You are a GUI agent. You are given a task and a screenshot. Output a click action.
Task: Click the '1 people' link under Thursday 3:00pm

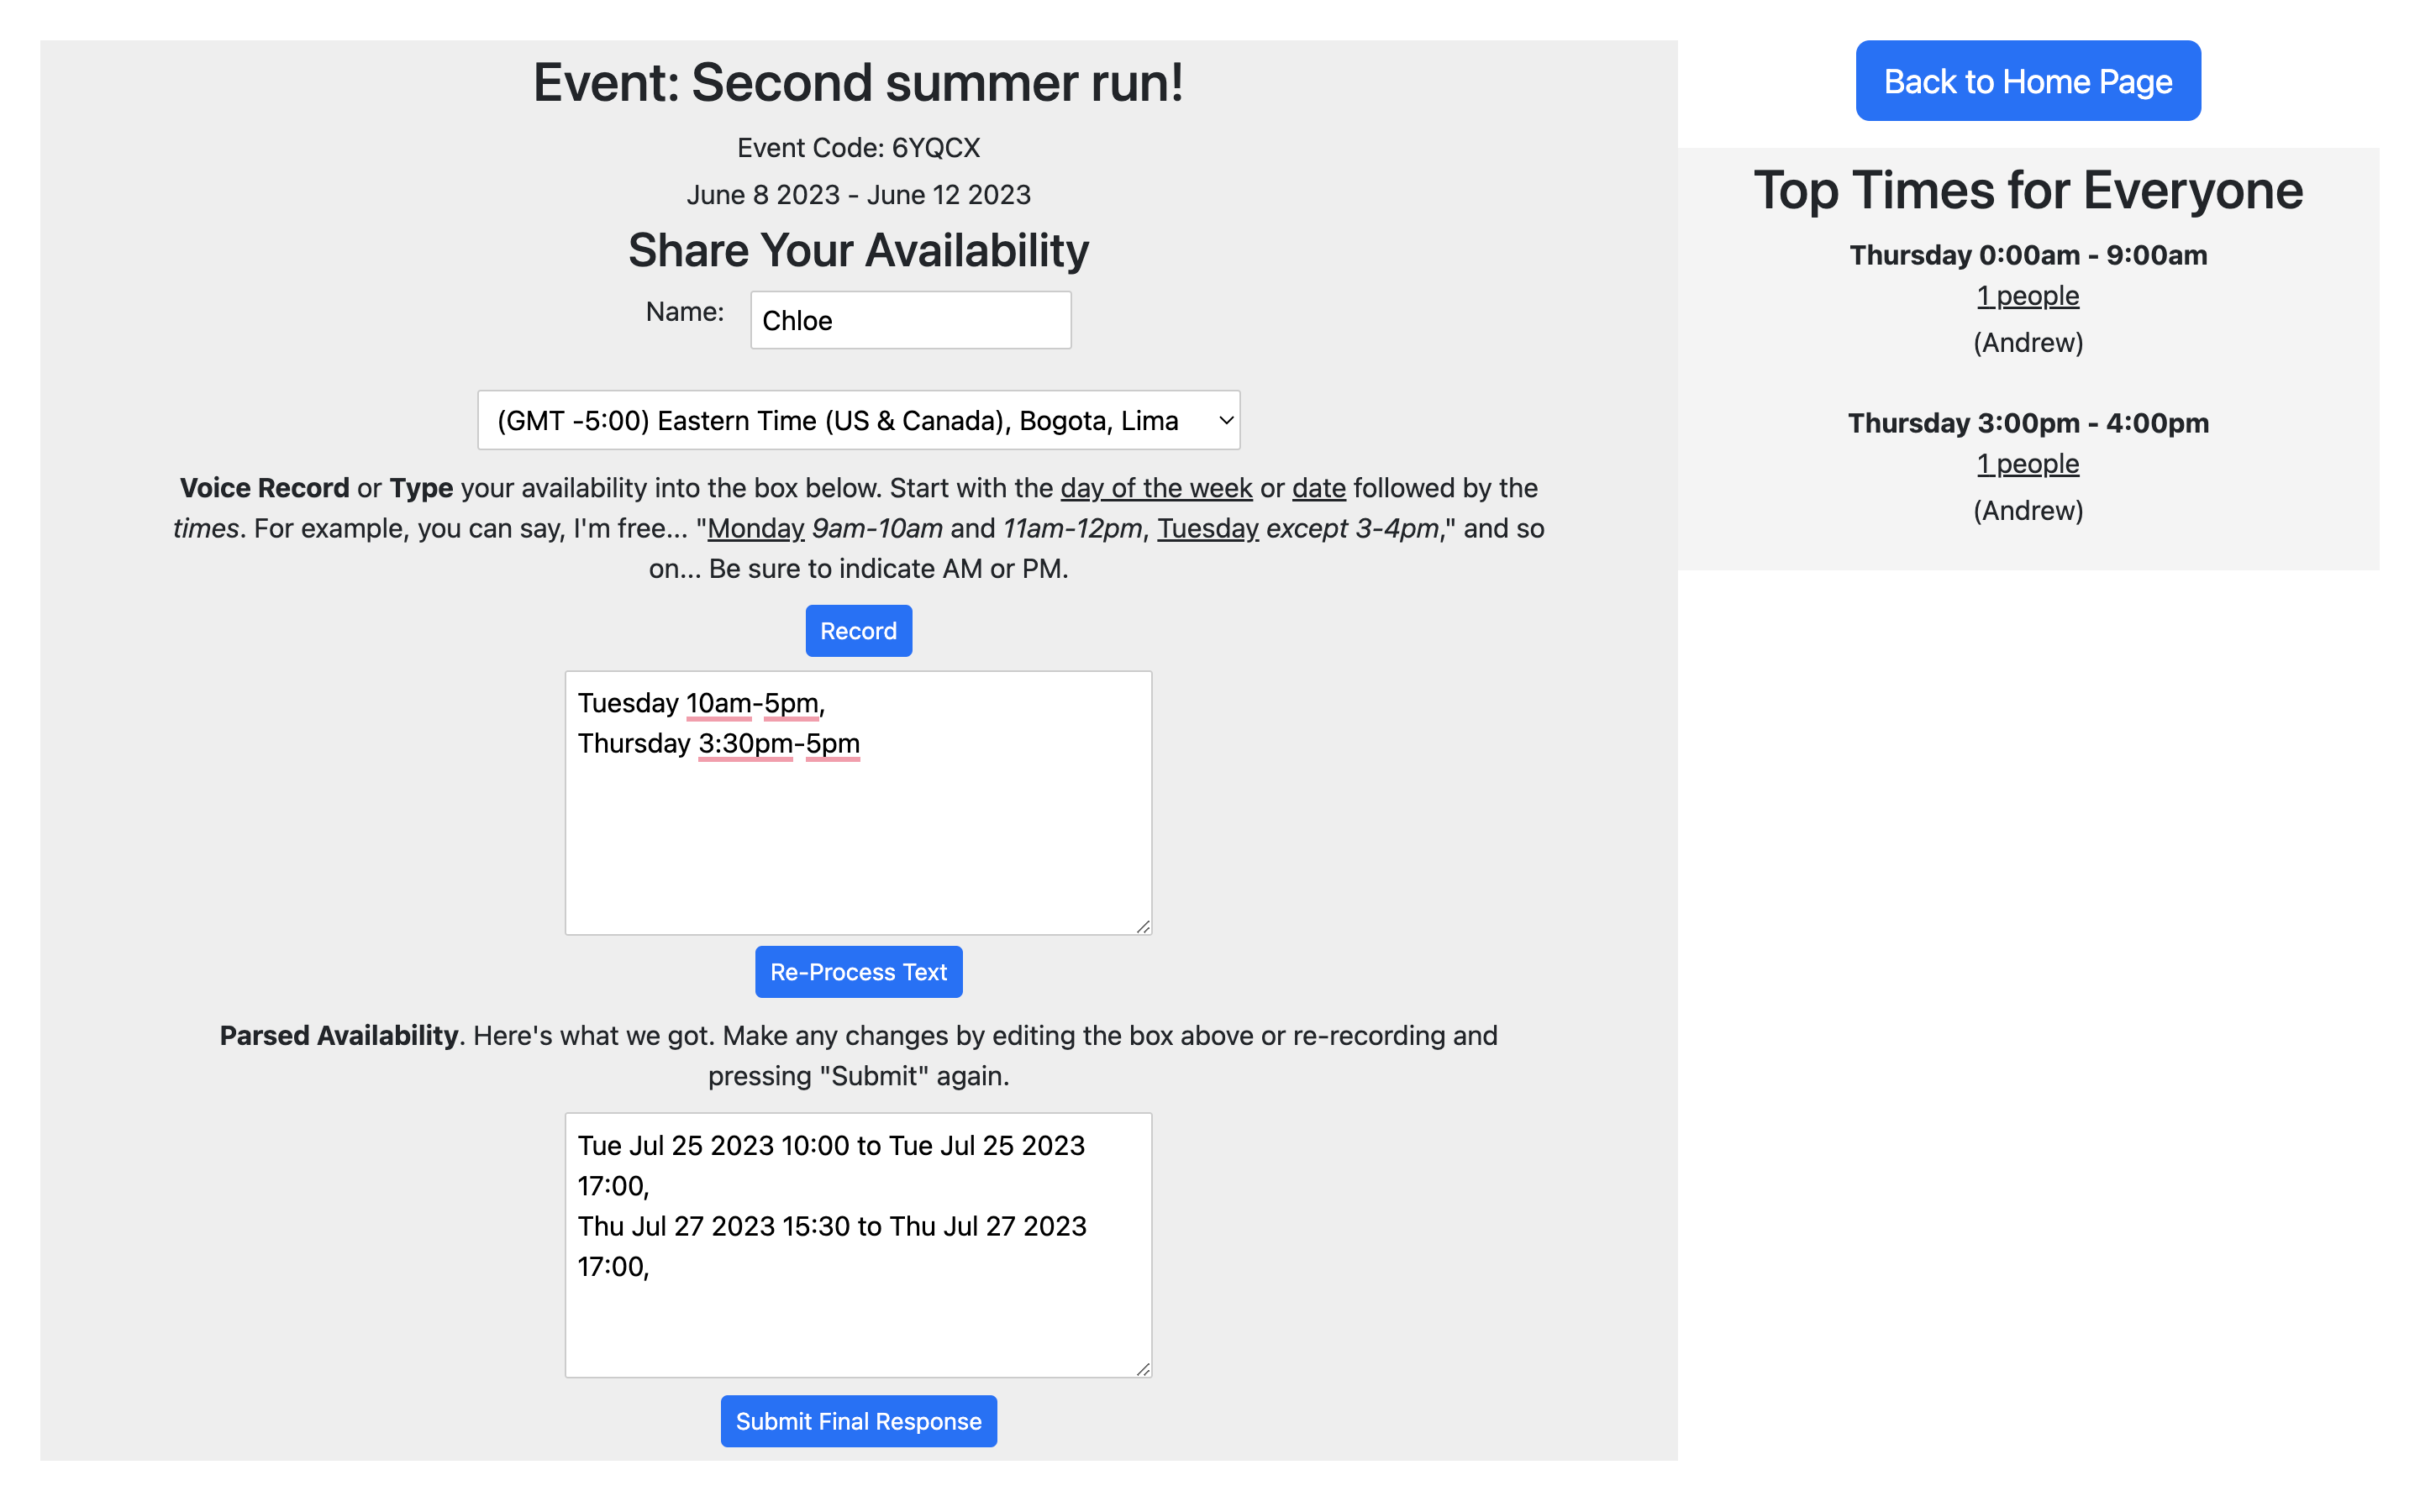pyautogui.click(x=2026, y=462)
